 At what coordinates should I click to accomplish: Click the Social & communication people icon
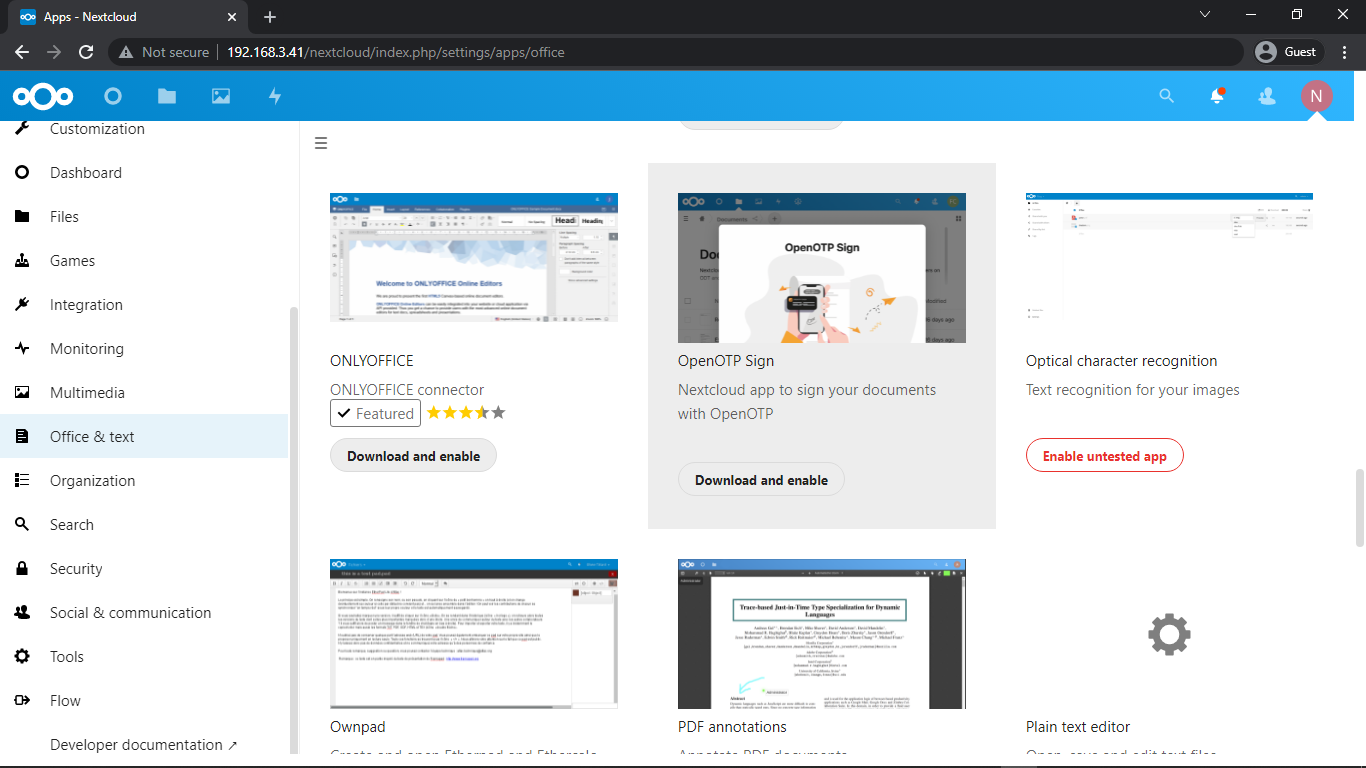(x=22, y=613)
